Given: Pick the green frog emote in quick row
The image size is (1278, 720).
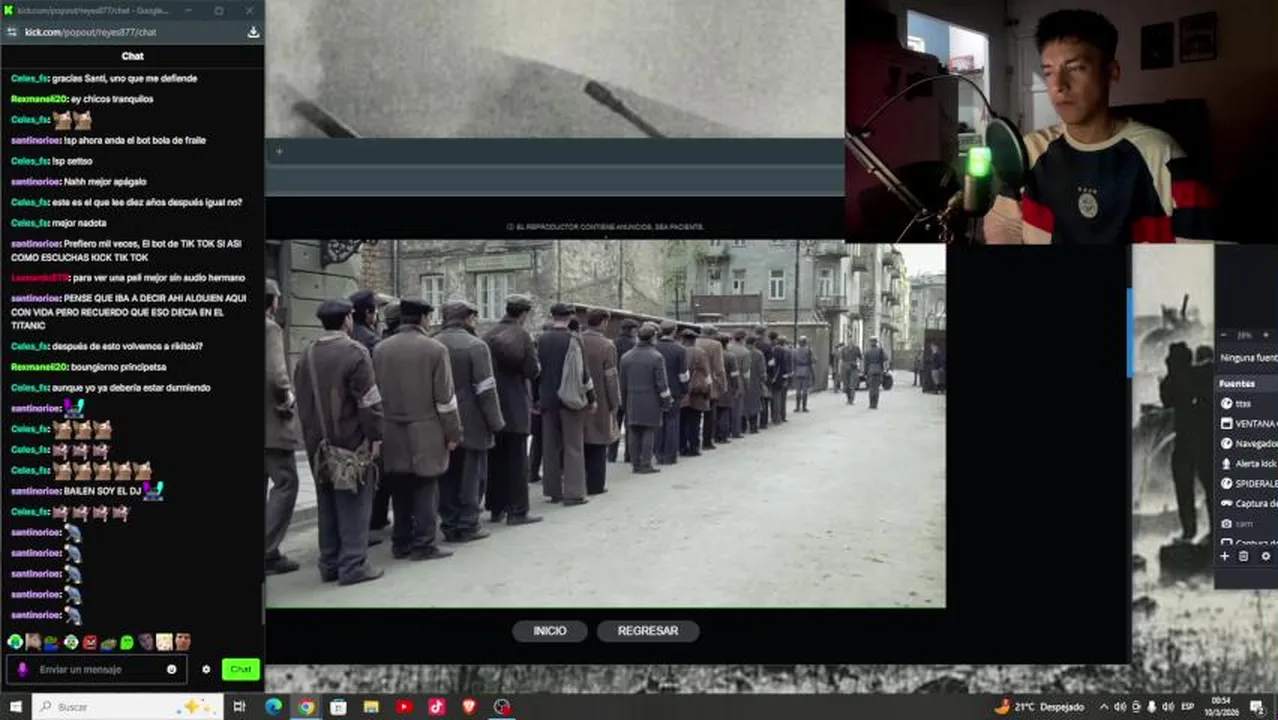Looking at the screenshot, I should tap(52, 641).
